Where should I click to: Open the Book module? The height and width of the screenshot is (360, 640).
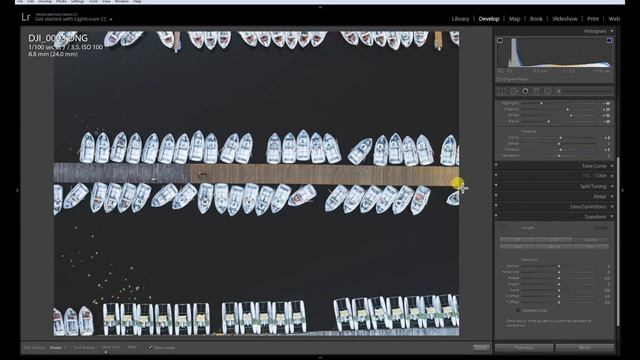[536, 19]
